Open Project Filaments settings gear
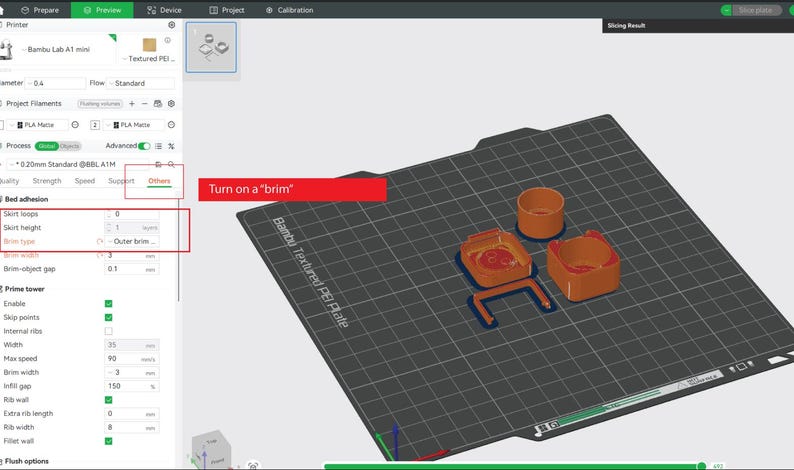Viewport: 794px width, 470px height. [171, 103]
